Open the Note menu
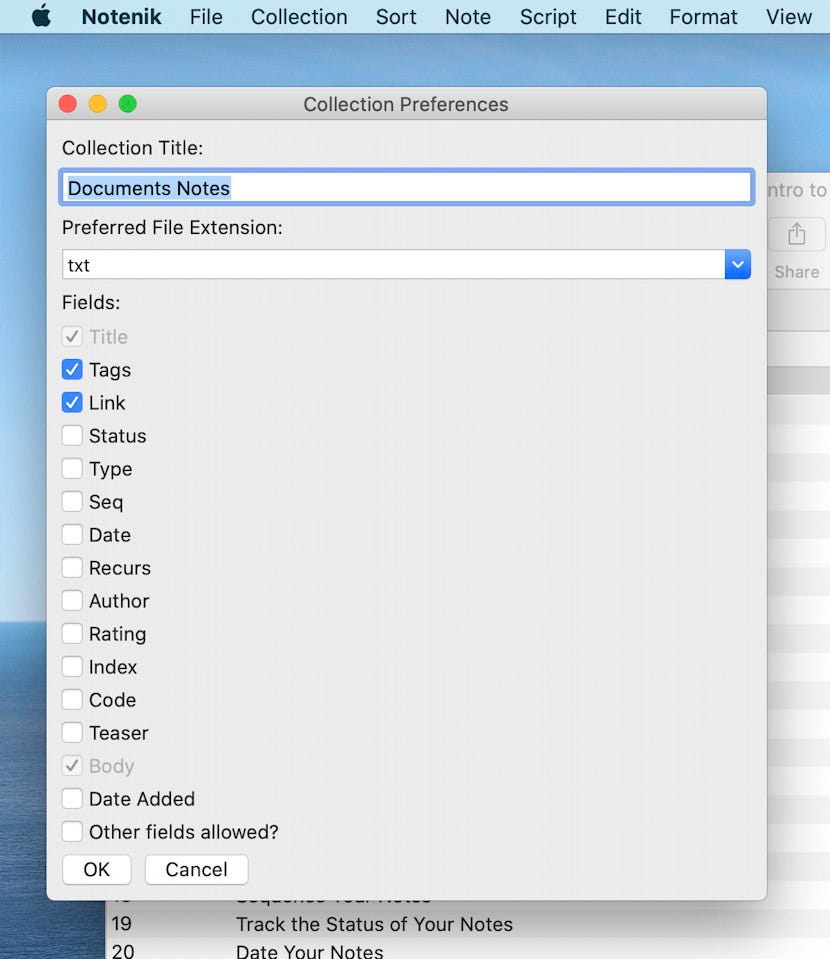The width and height of the screenshot is (830, 959). click(x=468, y=17)
